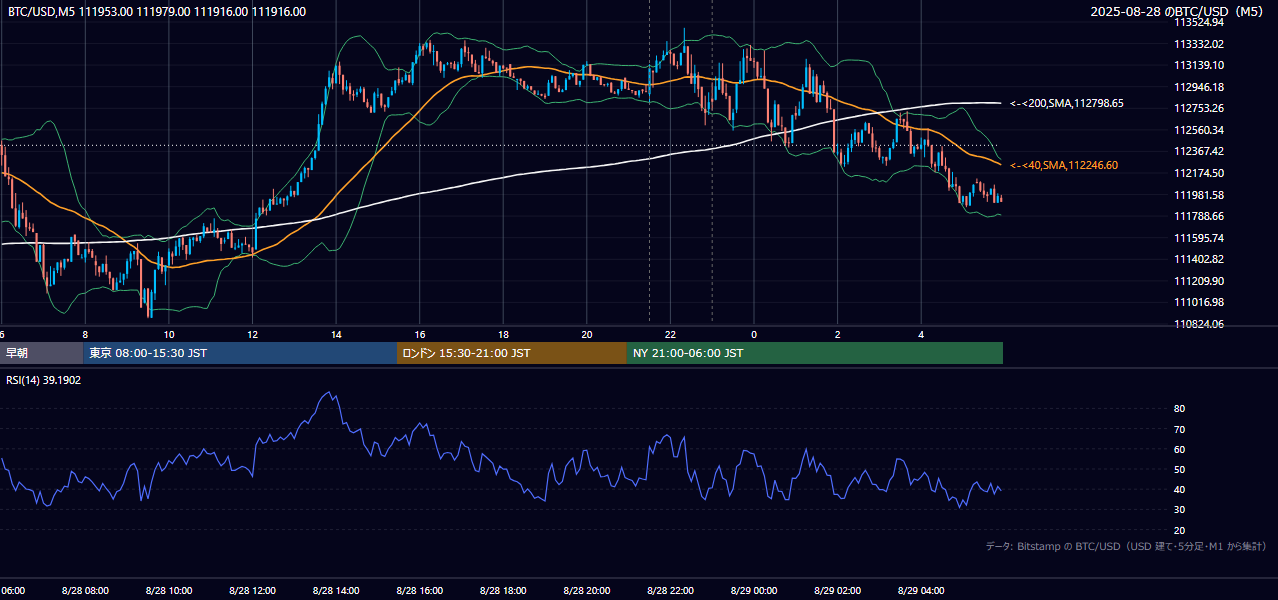The width and height of the screenshot is (1278, 600).
Task: Select price axis label 111788.66
Action: click(x=1200, y=216)
